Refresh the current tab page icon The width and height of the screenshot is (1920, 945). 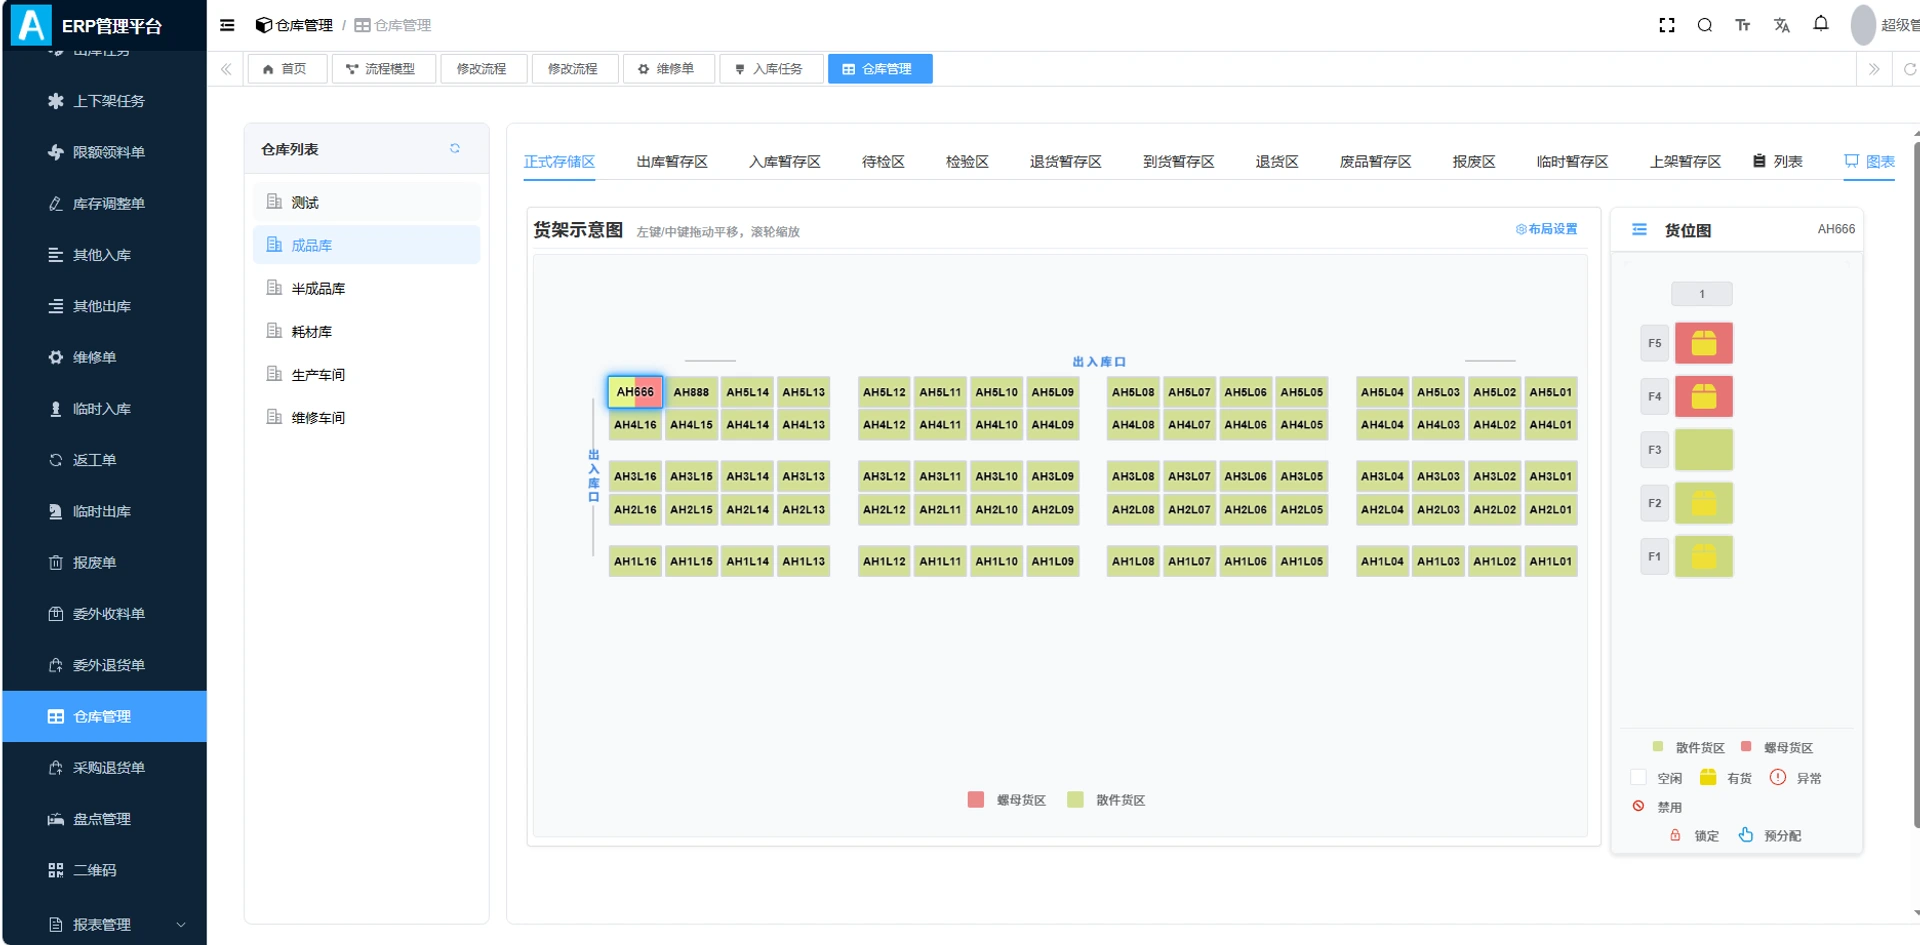coord(1910,69)
